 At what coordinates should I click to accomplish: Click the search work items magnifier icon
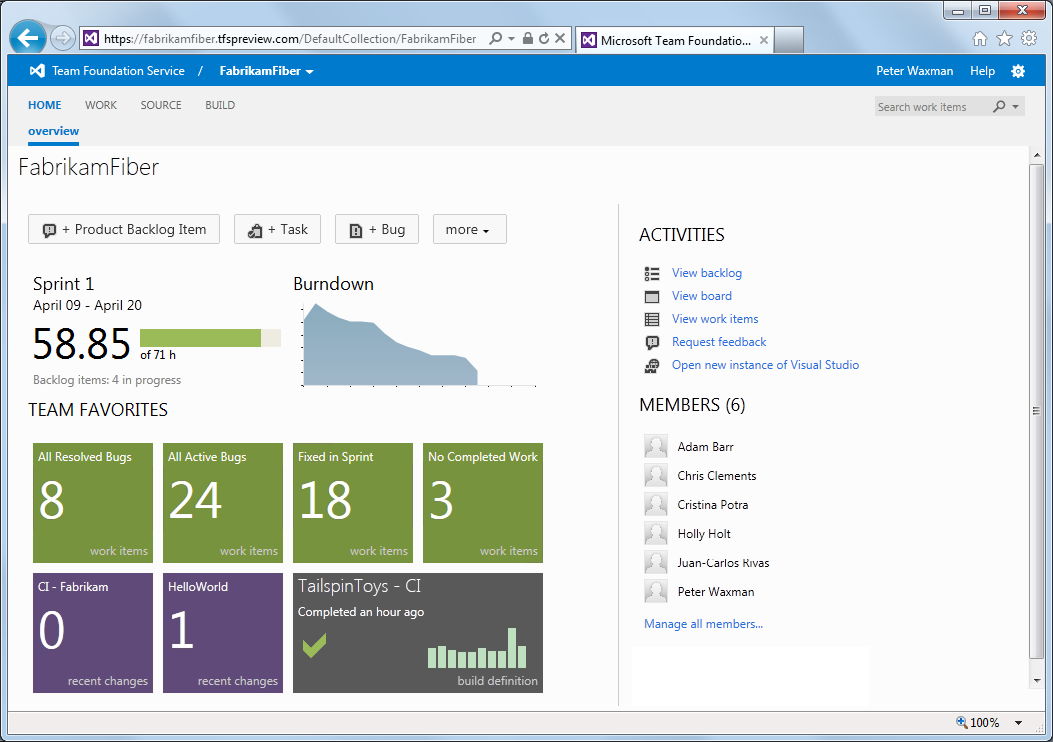click(999, 106)
